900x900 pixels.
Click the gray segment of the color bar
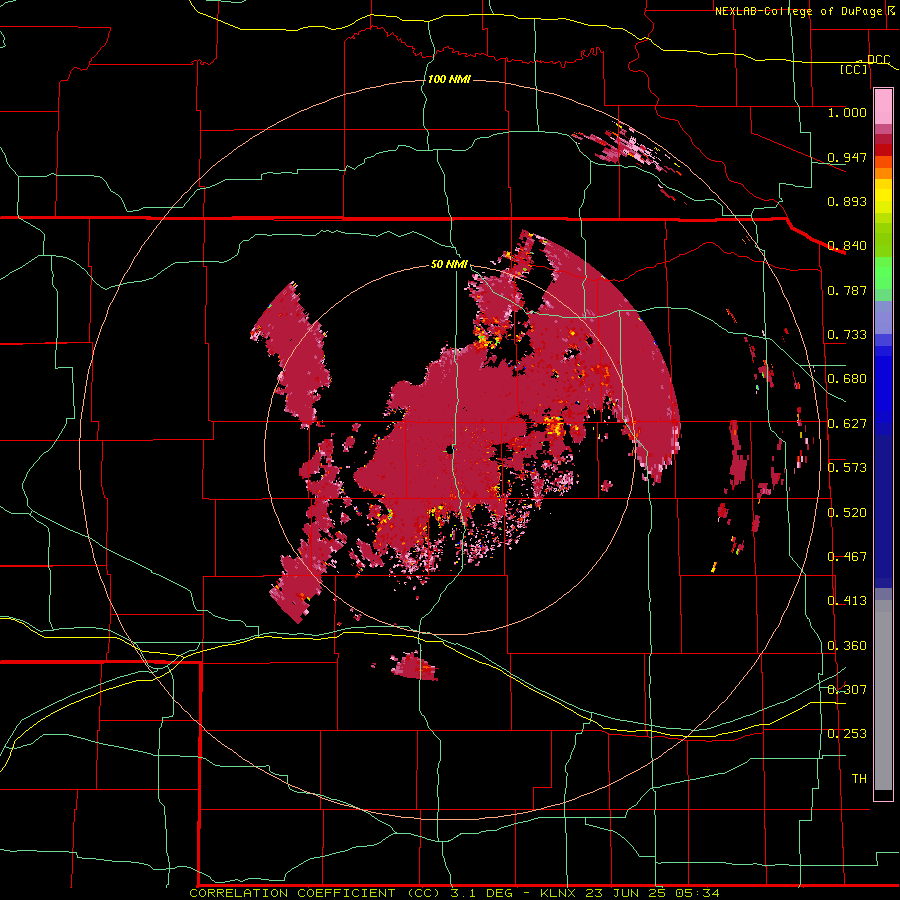pyautogui.click(x=883, y=695)
